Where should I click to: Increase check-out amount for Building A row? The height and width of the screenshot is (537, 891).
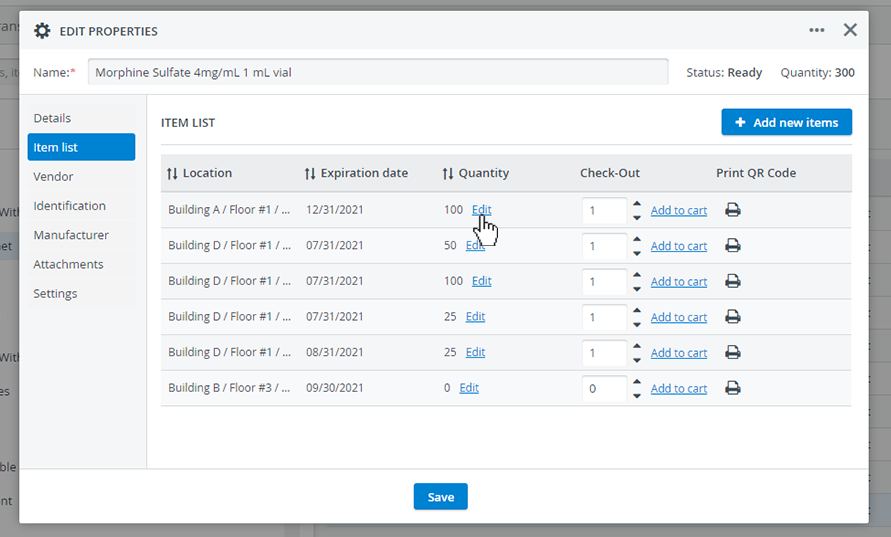click(637, 204)
